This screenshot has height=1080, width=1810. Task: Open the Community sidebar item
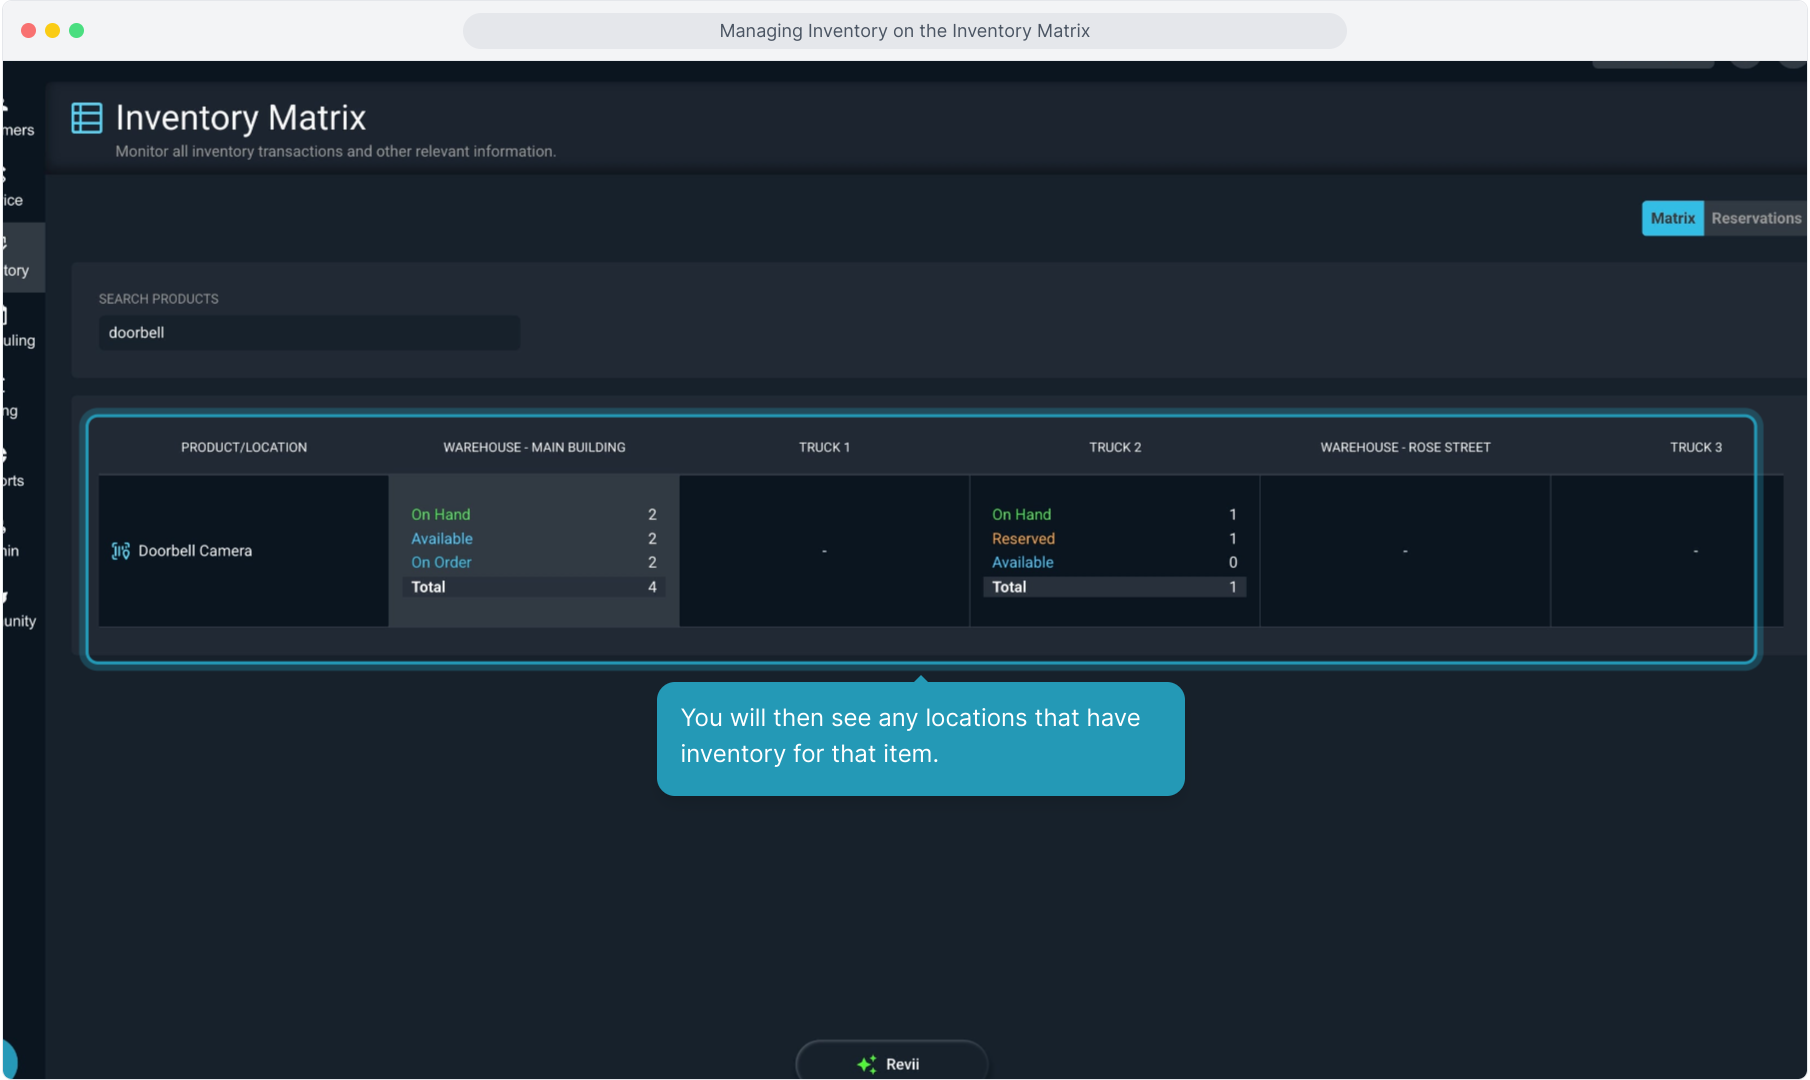click(18, 611)
